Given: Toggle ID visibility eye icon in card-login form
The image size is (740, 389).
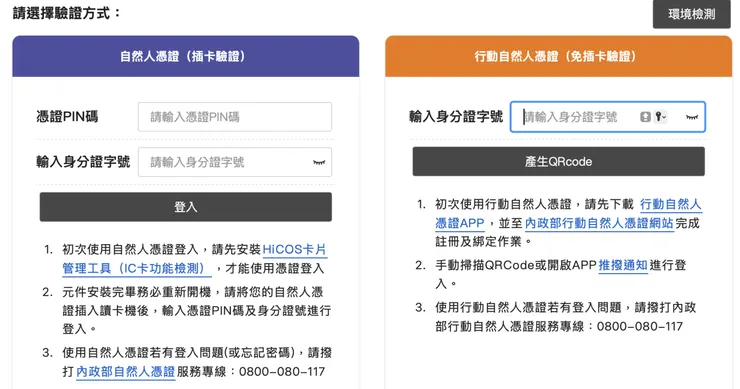Looking at the screenshot, I should [x=319, y=162].
